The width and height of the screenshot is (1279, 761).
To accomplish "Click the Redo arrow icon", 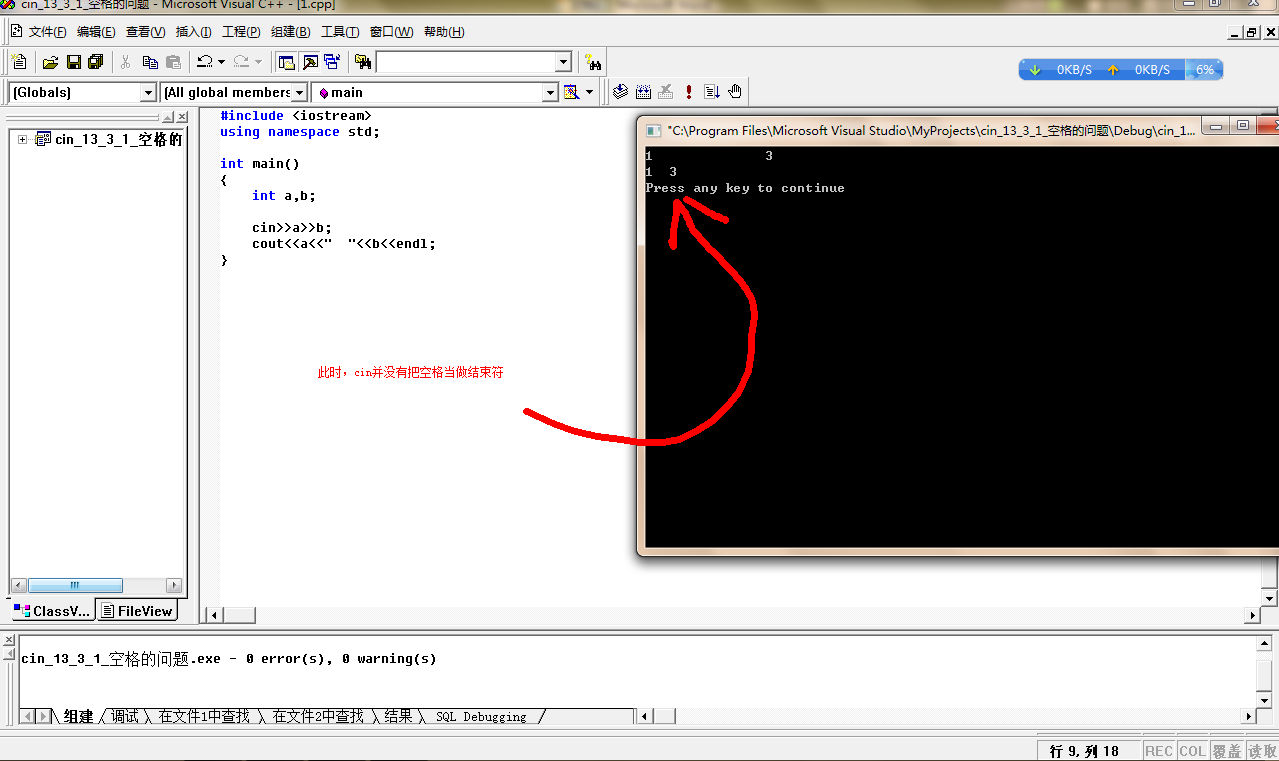I will pyautogui.click(x=241, y=62).
